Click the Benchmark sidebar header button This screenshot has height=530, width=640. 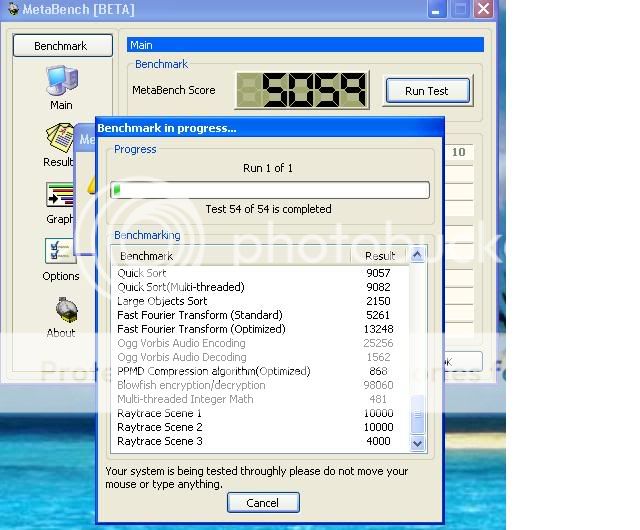click(x=60, y=46)
